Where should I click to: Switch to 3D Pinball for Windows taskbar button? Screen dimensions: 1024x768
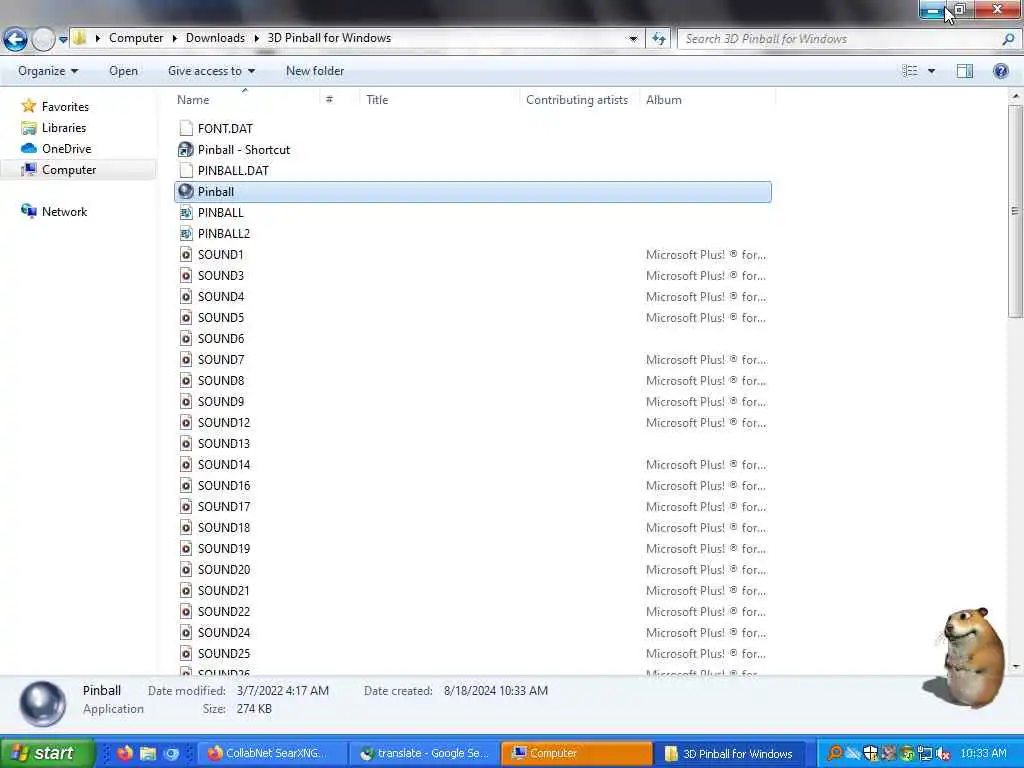(729, 754)
